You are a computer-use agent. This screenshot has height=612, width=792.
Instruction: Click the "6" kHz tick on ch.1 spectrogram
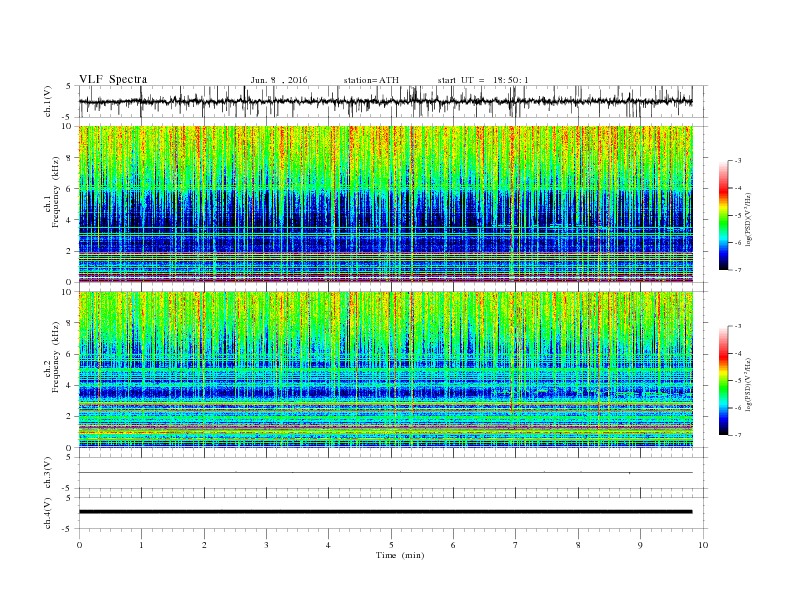coord(70,189)
